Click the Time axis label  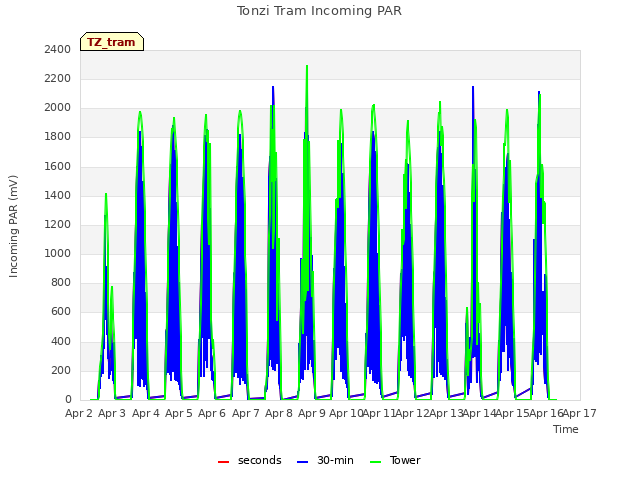(x=566, y=429)
